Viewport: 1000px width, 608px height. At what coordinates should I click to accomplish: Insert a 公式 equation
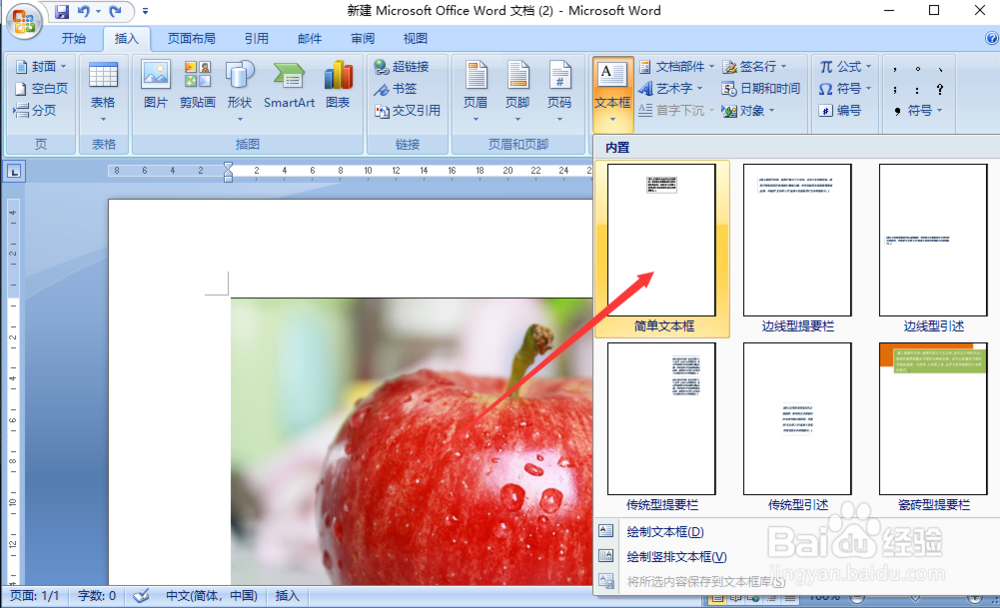click(x=845, y=66)
